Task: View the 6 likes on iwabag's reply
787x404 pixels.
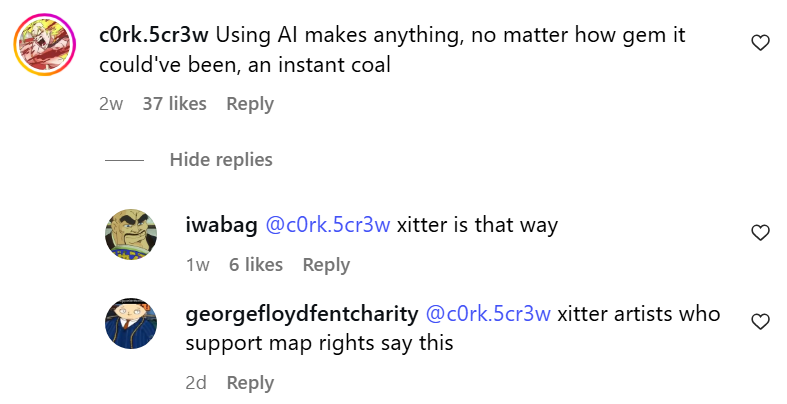Action: pos(255,265)
